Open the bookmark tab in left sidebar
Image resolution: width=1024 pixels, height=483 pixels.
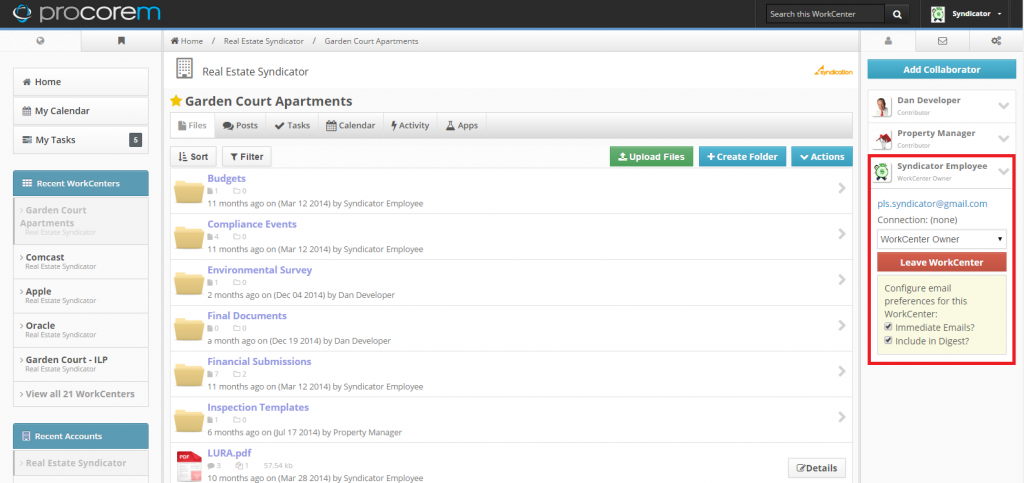click(121, 40)
